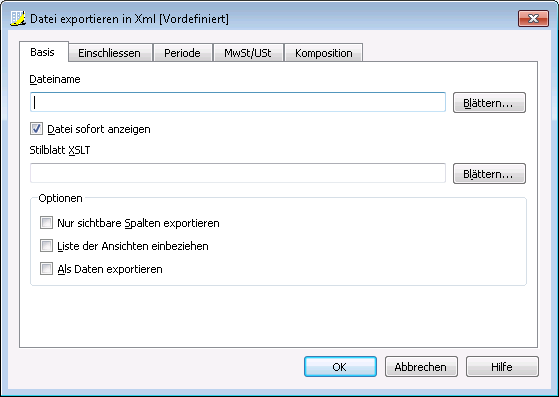Click the Banana app icon in title bar
The width and height of the screenshot is (559, 397).
pyautogui.click(x=18, y=18)
